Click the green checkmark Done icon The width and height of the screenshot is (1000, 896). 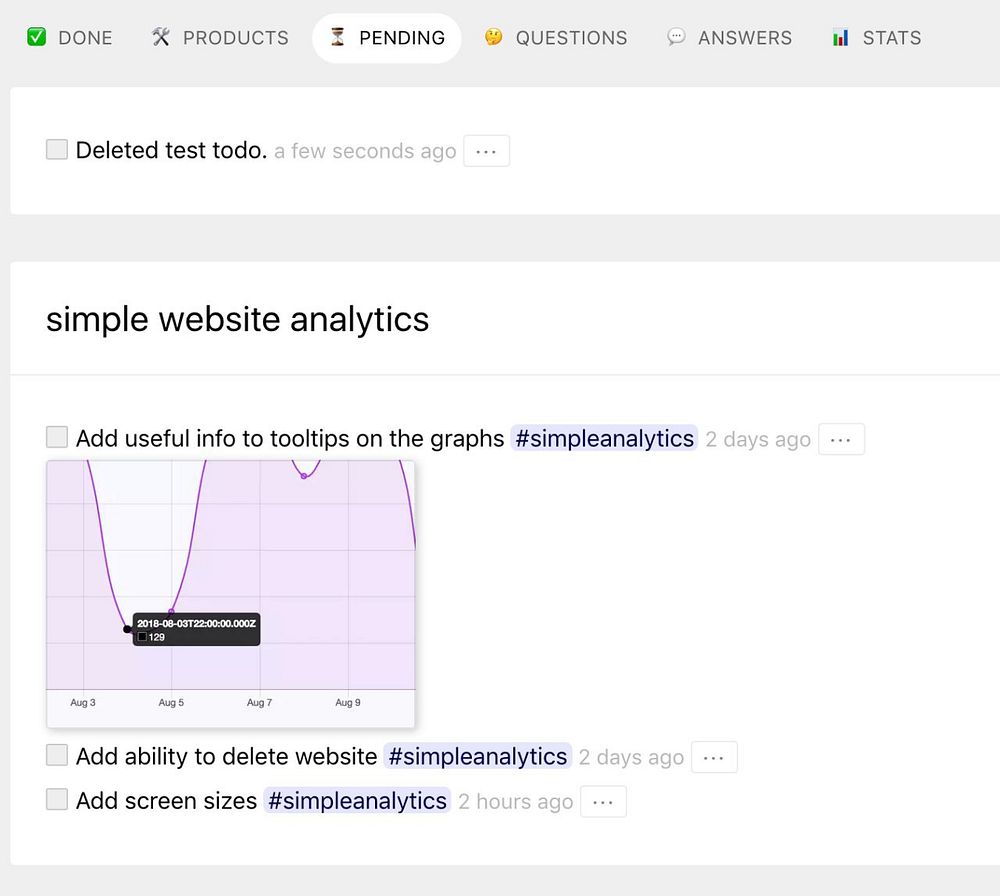point(36,38)
